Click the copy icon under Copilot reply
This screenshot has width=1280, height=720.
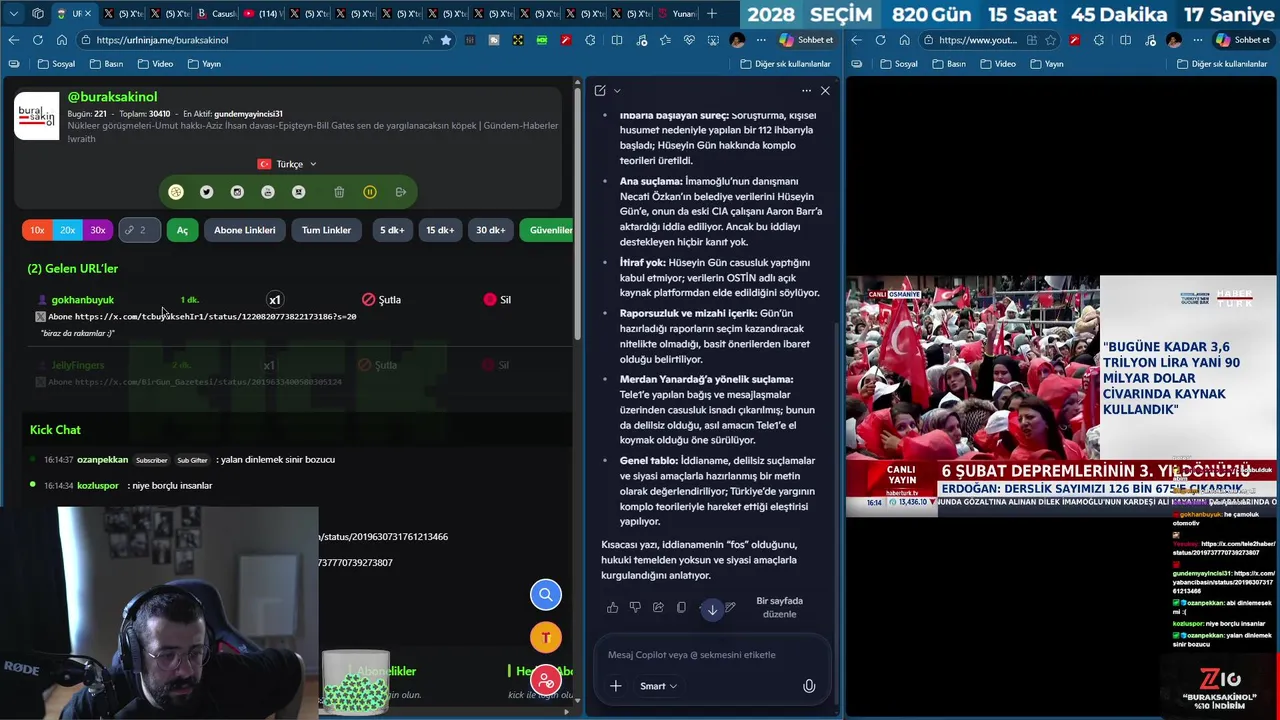click(x=681, y=607)
